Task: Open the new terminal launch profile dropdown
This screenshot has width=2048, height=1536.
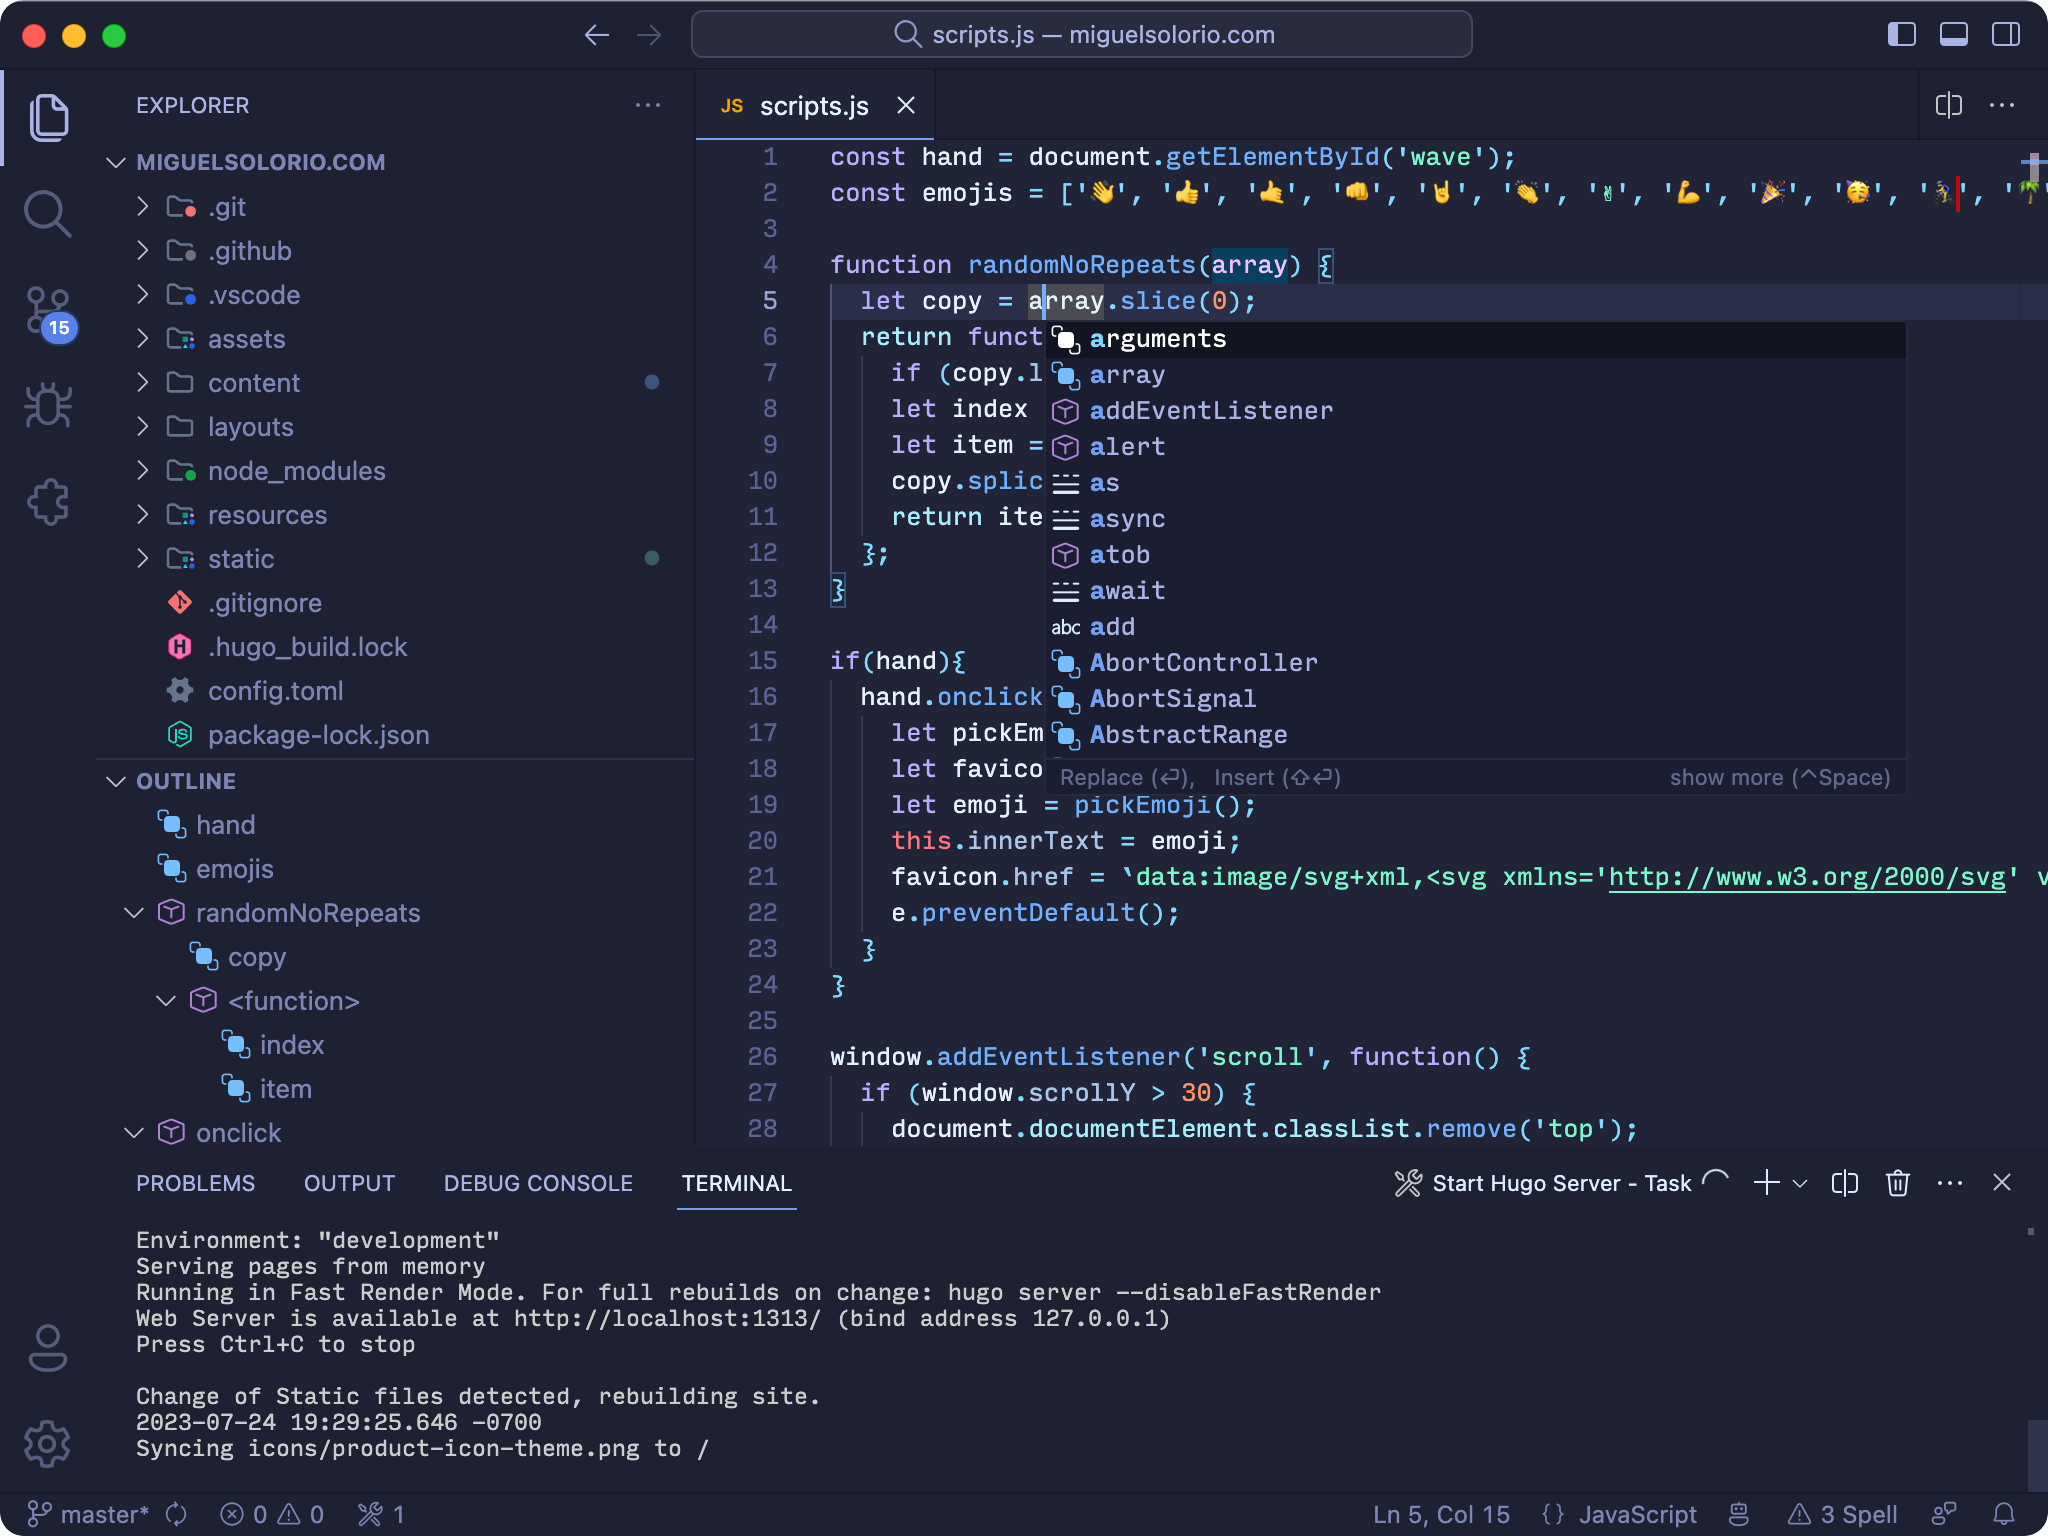Action: (1800, 1183)
